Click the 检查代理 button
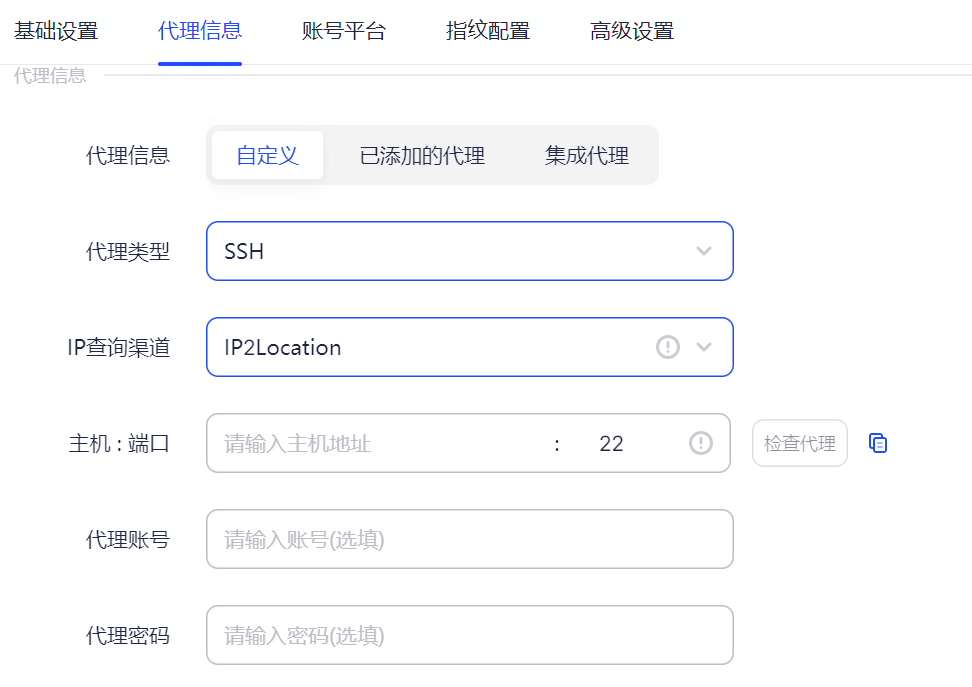972x687 pixels. click(x=799, y=442)
